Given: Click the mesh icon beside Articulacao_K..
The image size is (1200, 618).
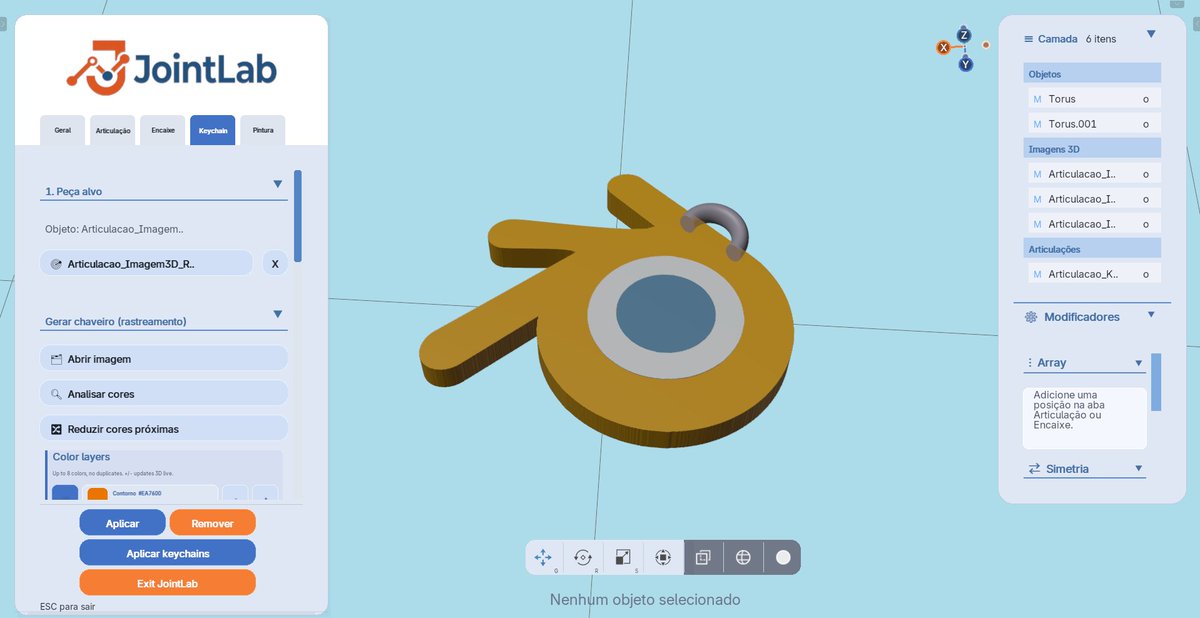Looking at the screenshot, I should (1037, 274).
